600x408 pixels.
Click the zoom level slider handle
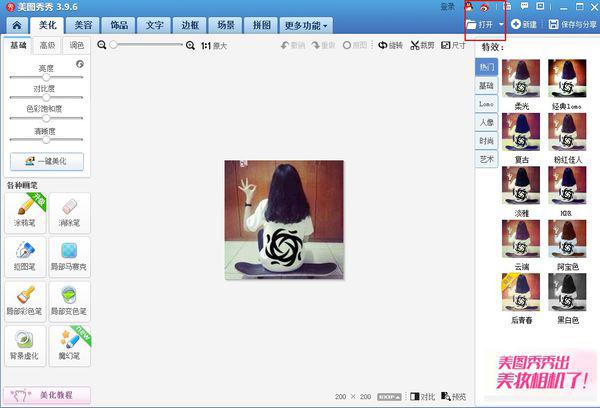click(114, 45)
